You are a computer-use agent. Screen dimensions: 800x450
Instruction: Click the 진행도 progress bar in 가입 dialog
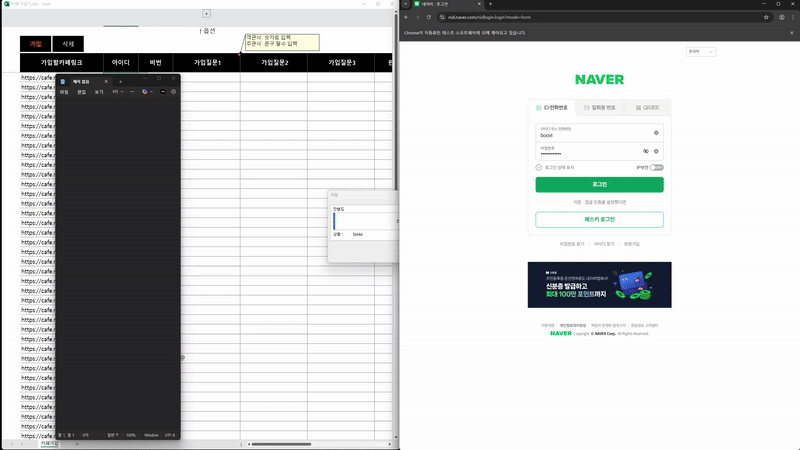365,221
